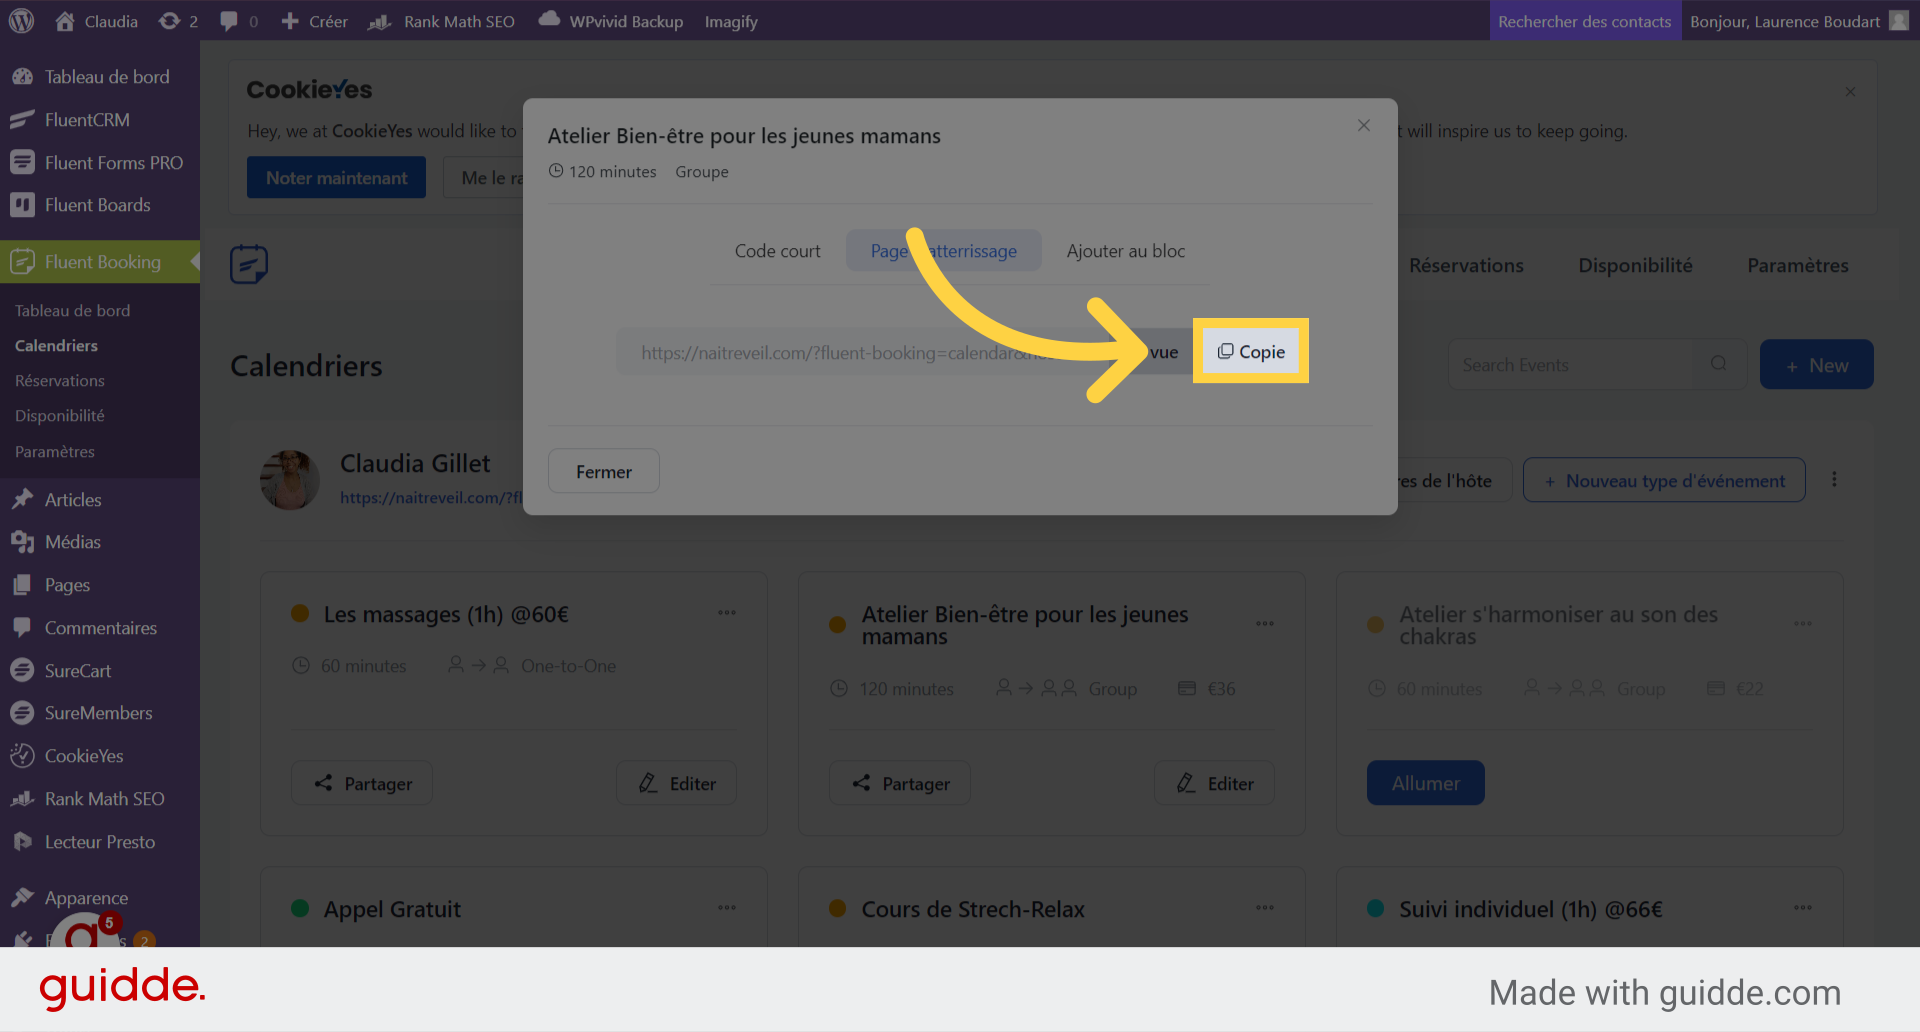Click Partager on Atelier Bien-être card
This screenshot has width=1920, height=1032.
point(900,783)
